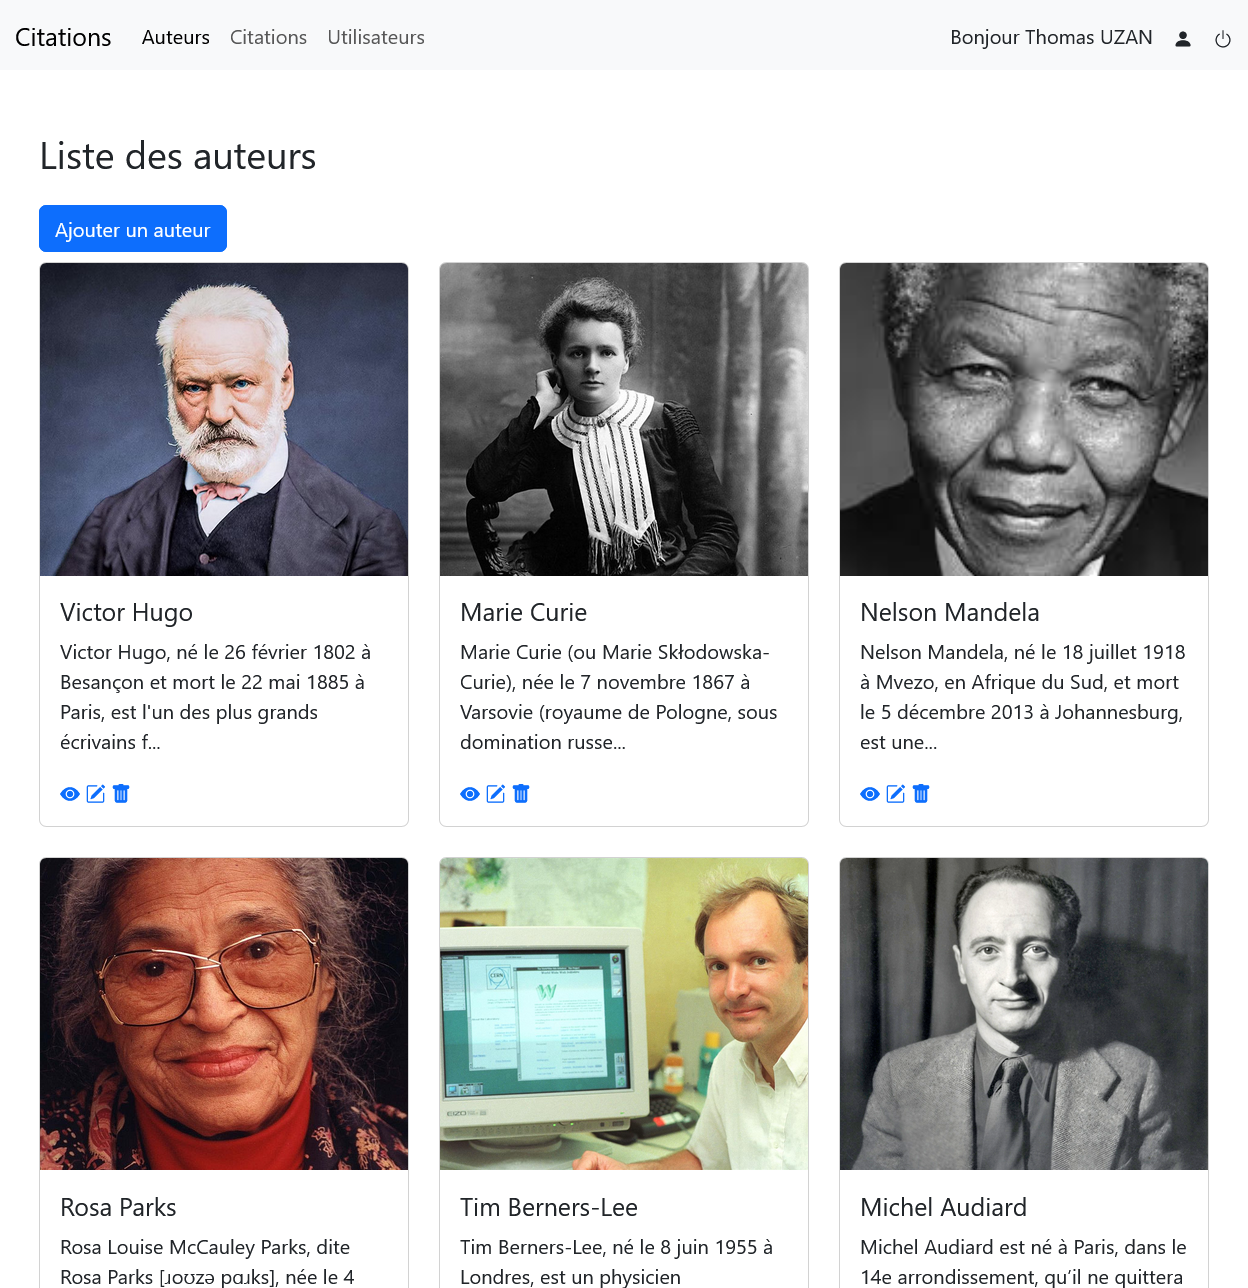This screenshot has width=1248, height=1288.
Task: Edit the Victor Hugo author entry
Action: point(96,794)
